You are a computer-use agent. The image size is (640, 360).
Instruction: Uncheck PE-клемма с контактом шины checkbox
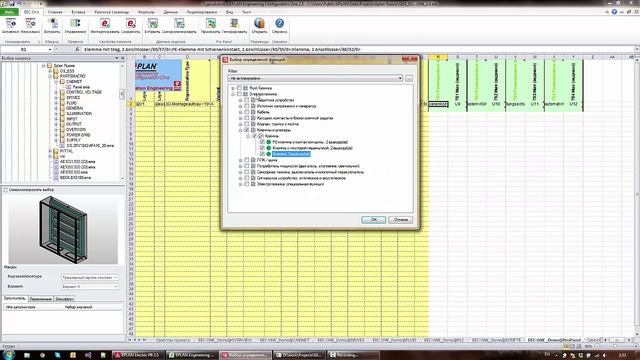[x=262, y=142]
